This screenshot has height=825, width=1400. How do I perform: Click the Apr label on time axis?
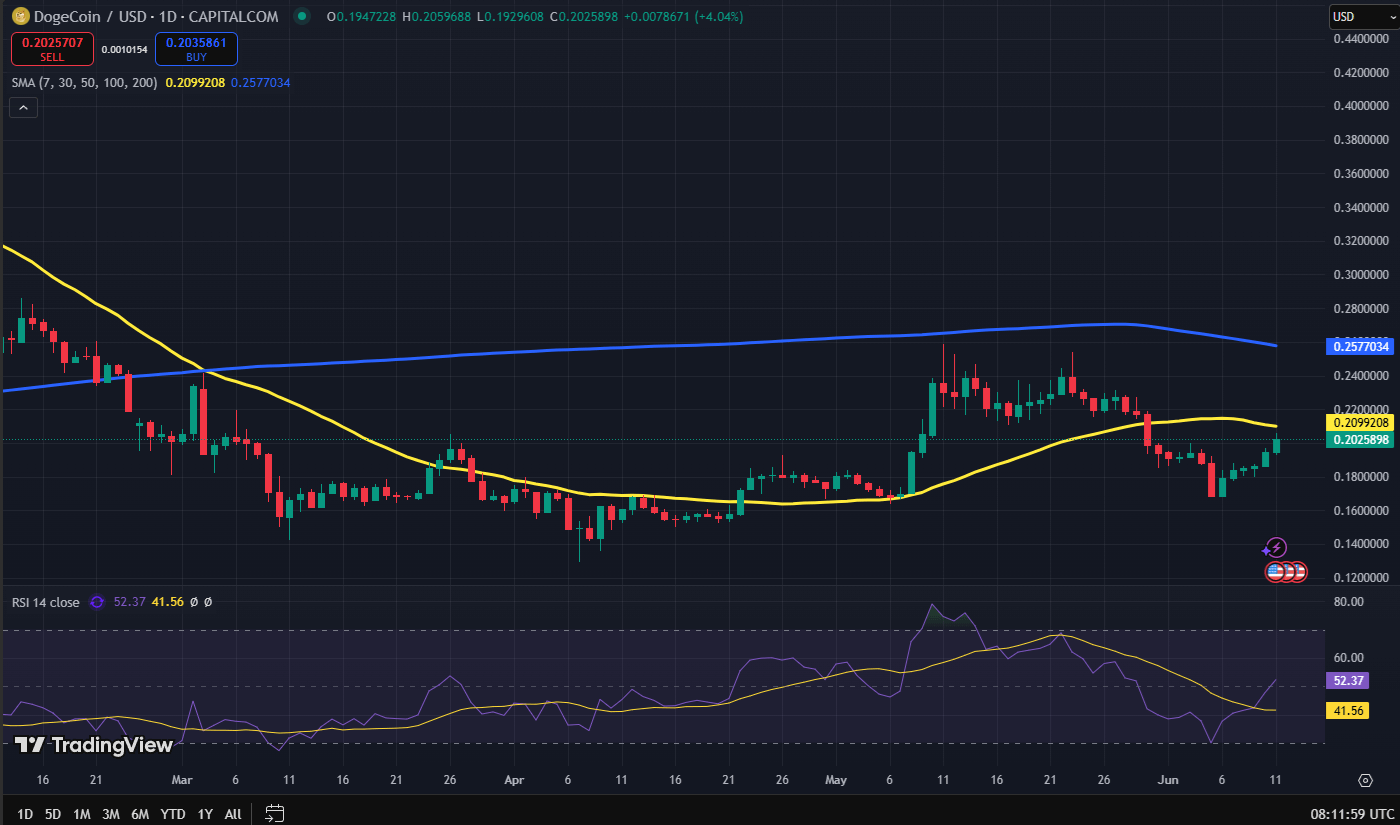(x=513, y=780)
